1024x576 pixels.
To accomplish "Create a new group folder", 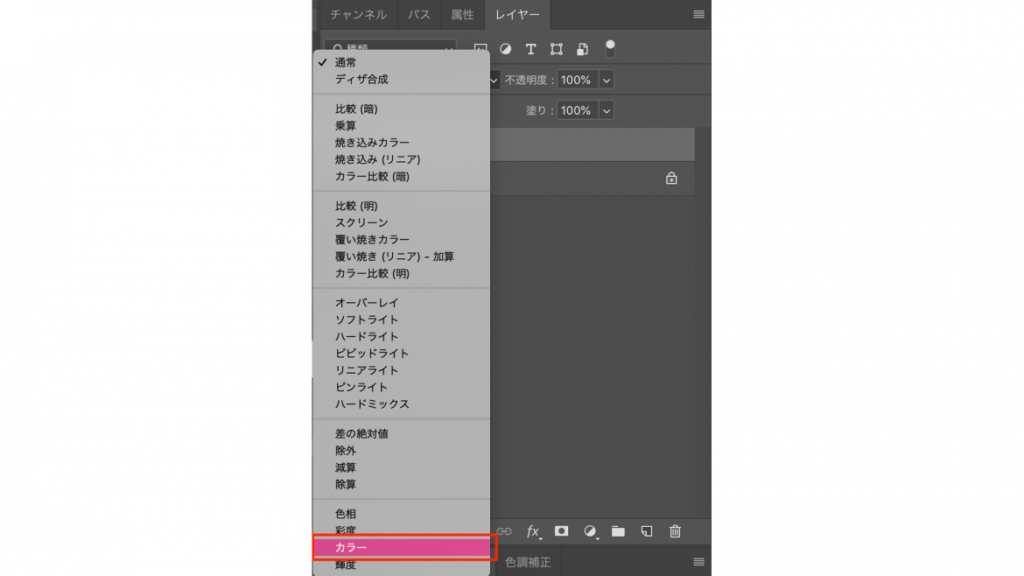I will pyautogui.click(x=618, y=531).
